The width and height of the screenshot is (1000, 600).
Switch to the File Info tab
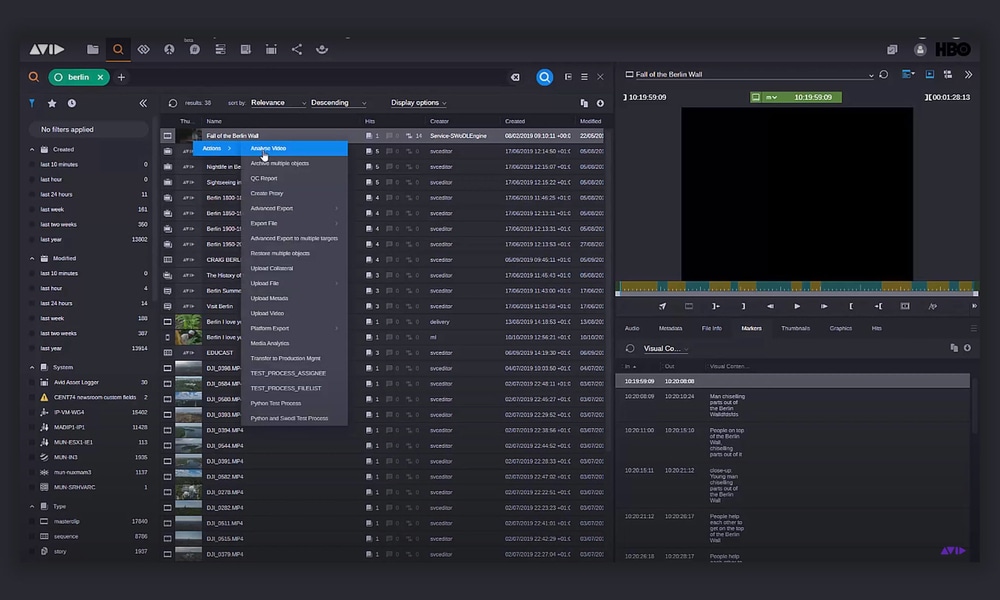[x=712, y=328]
